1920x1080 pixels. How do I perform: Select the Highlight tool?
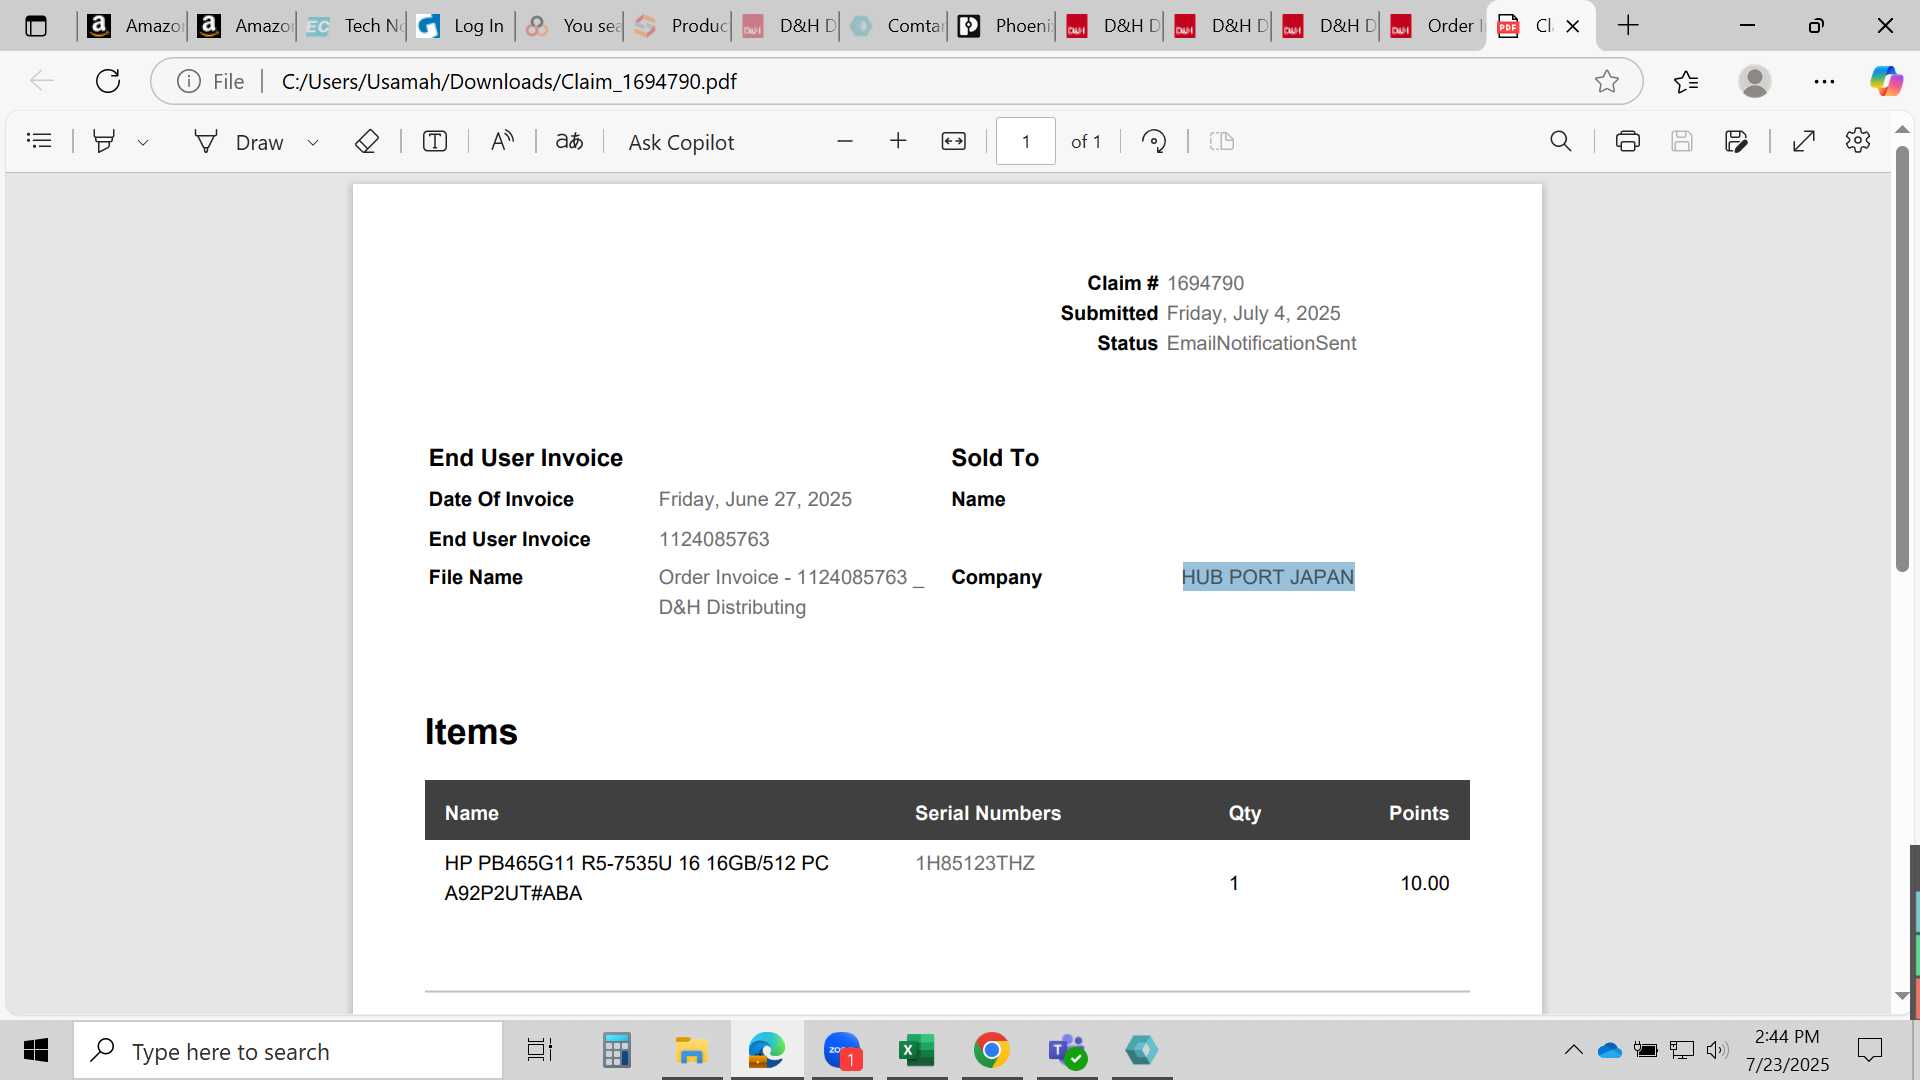click(104, 141)
